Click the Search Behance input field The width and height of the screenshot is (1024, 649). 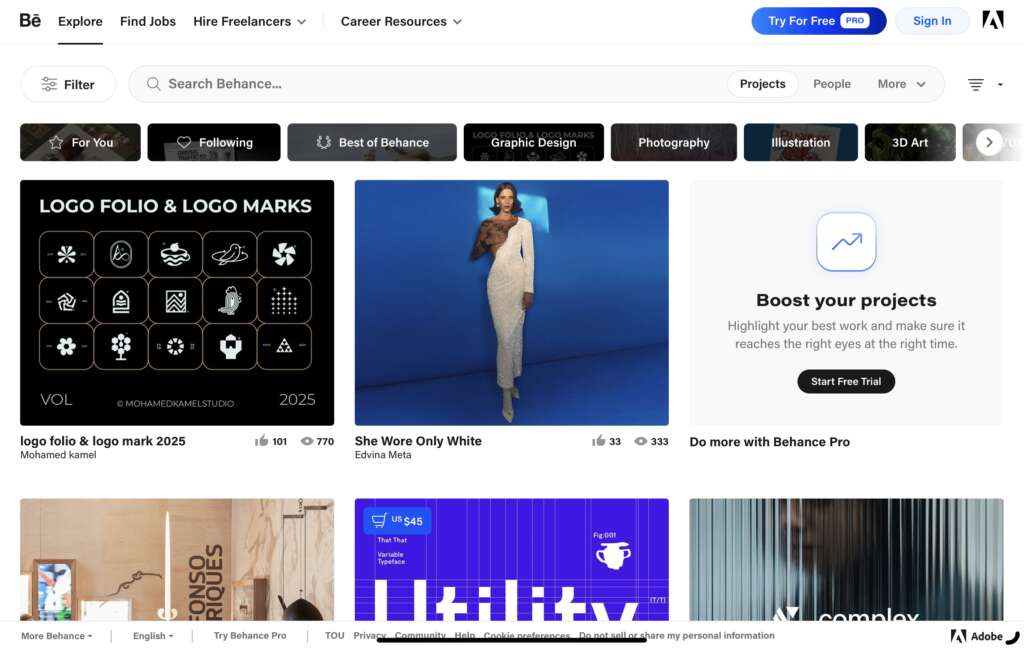coord(440,84)
